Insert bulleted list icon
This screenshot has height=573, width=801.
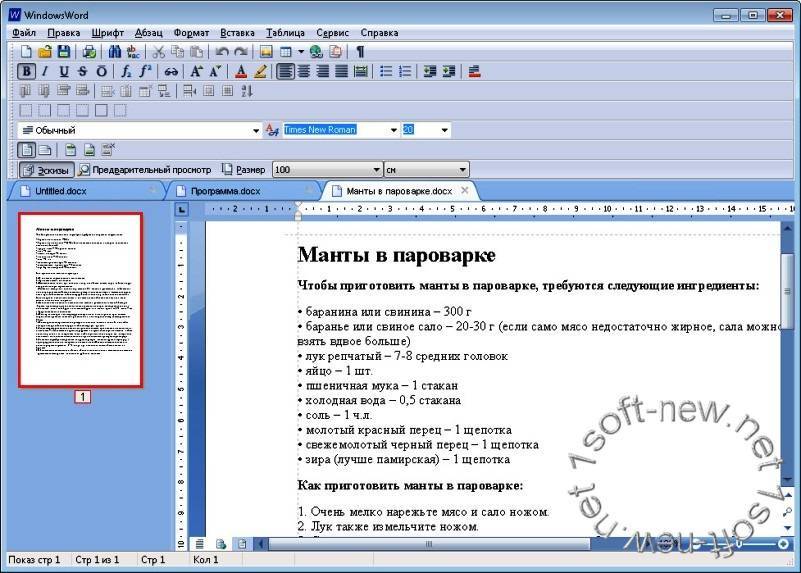point(386,71)
